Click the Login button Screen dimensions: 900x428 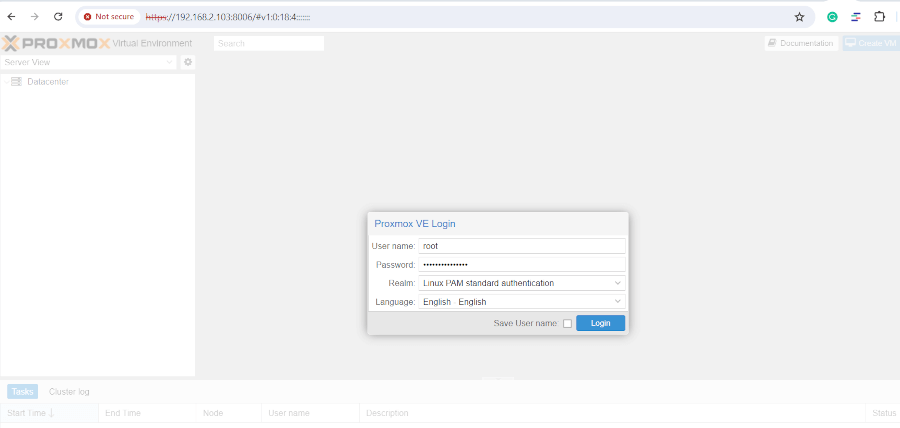600,323
